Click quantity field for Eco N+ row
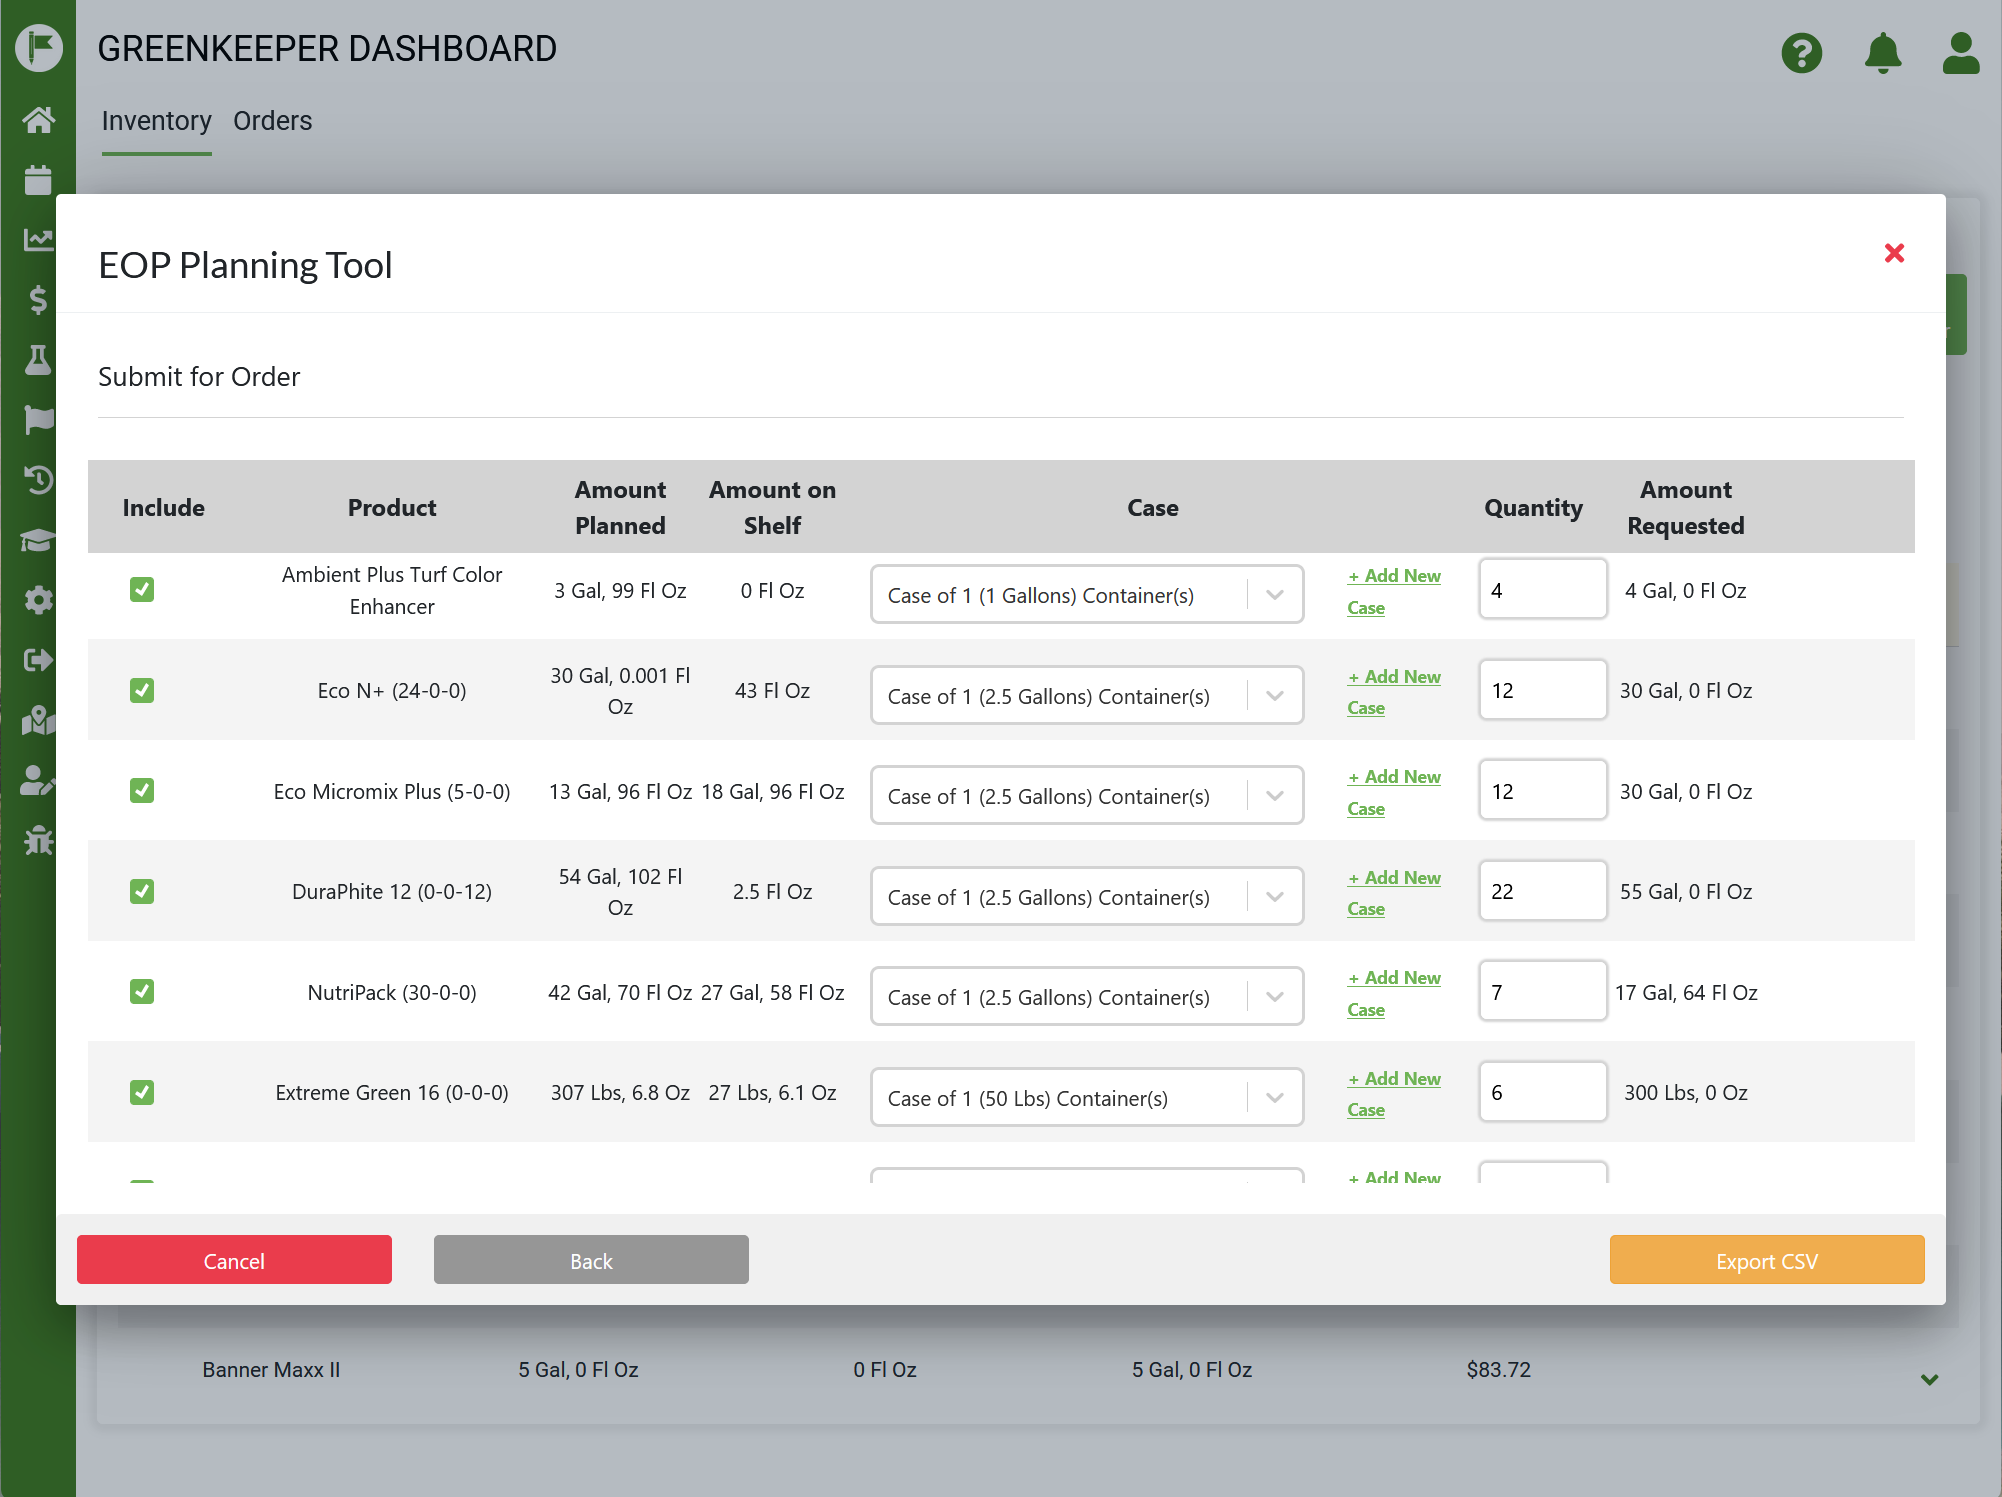2002x1497 pixels. click(1543, 690)
